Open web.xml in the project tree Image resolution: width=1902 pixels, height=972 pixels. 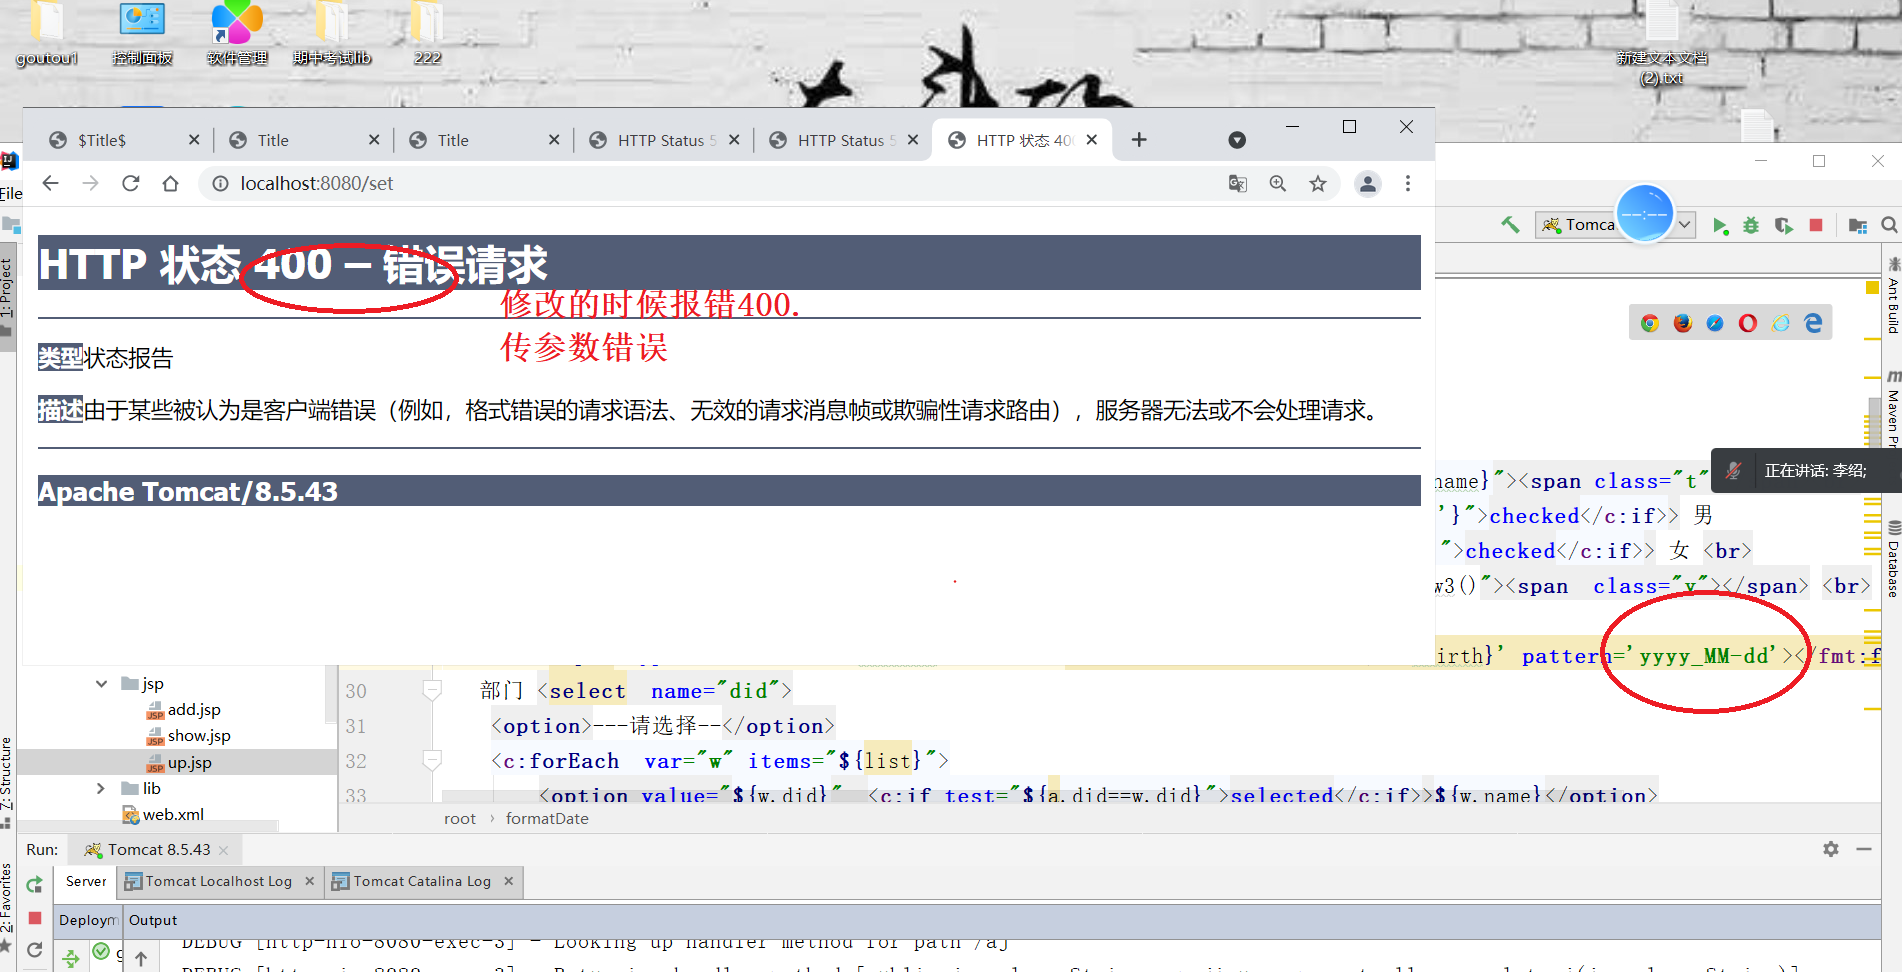[164, 815]
